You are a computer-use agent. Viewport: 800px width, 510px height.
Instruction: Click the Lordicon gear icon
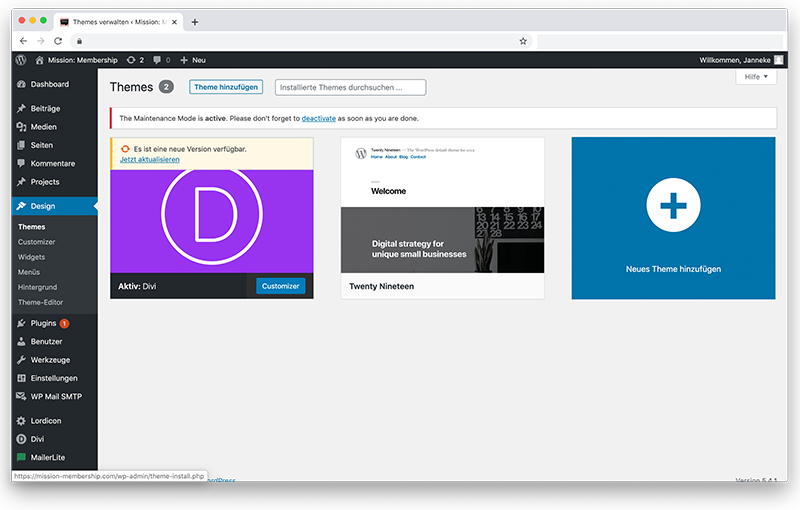coord(21,421)
